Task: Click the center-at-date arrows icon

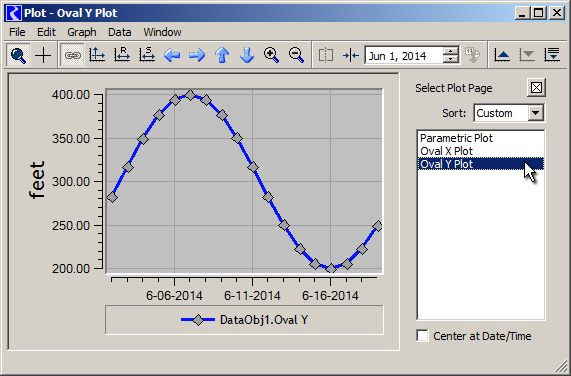Action: (x=351, y=55)
